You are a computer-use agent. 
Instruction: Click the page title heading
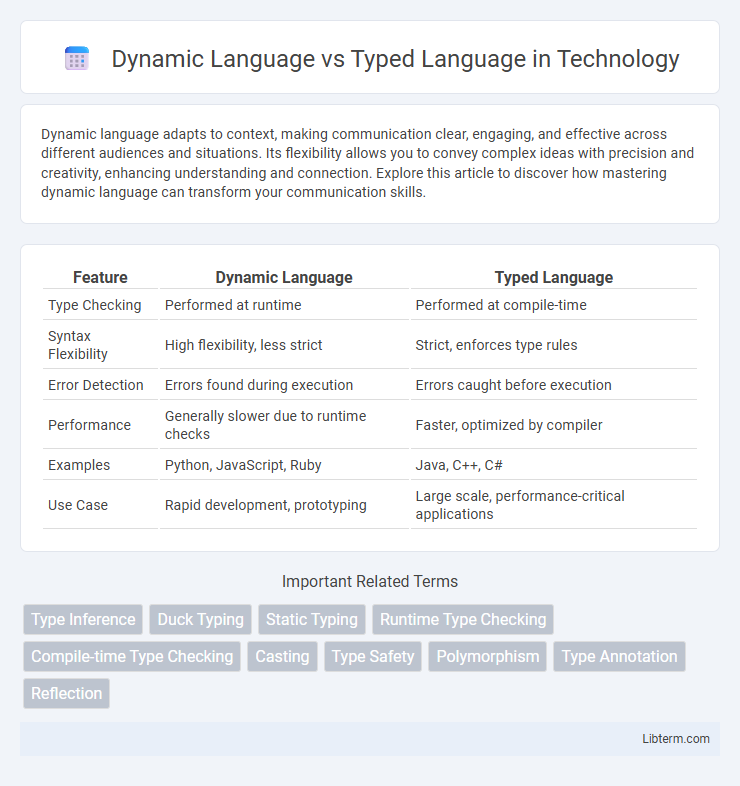(x=395, y=59)
